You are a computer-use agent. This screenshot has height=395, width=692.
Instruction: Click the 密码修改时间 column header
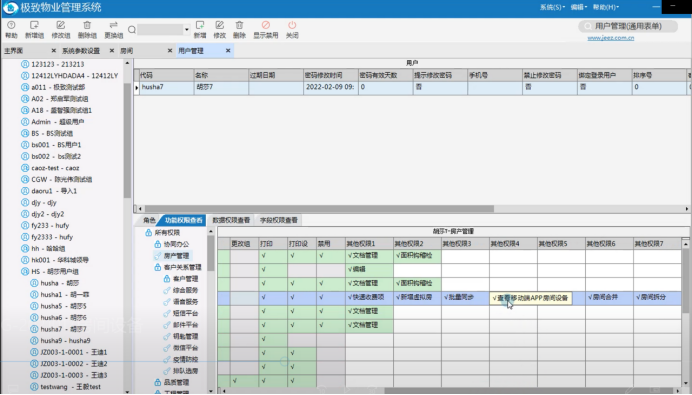330,75
